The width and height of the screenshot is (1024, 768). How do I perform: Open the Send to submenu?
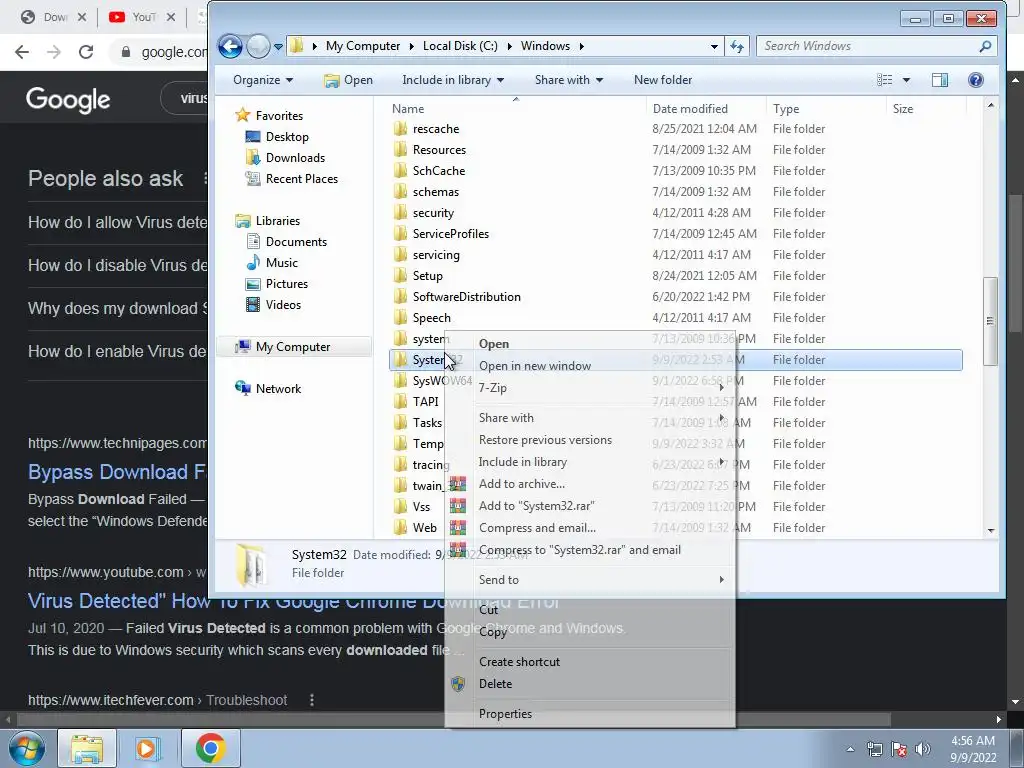589,580
